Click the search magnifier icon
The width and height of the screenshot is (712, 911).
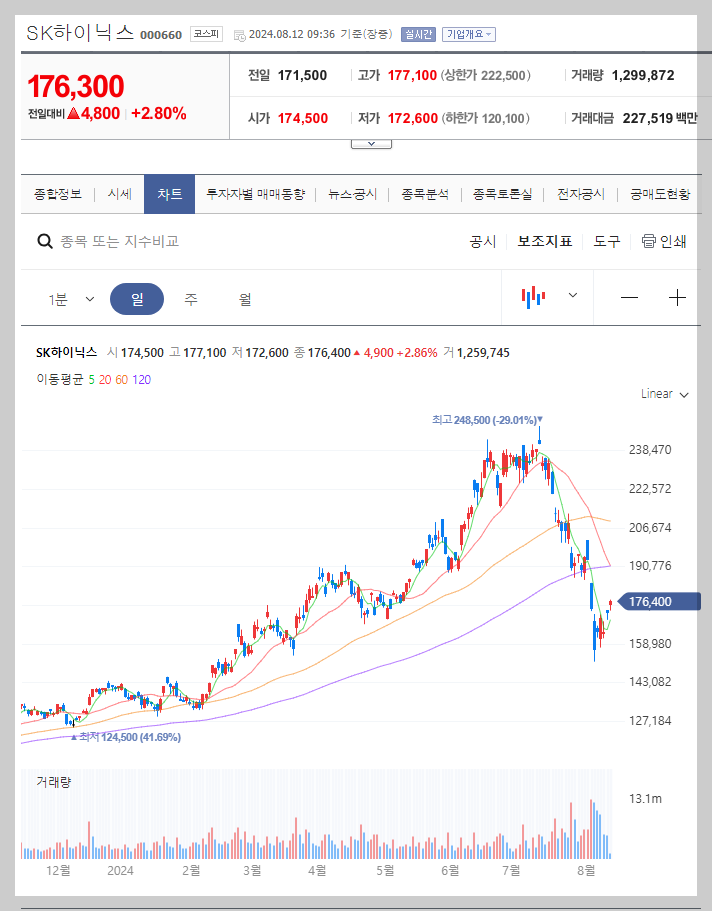point(44,241)
